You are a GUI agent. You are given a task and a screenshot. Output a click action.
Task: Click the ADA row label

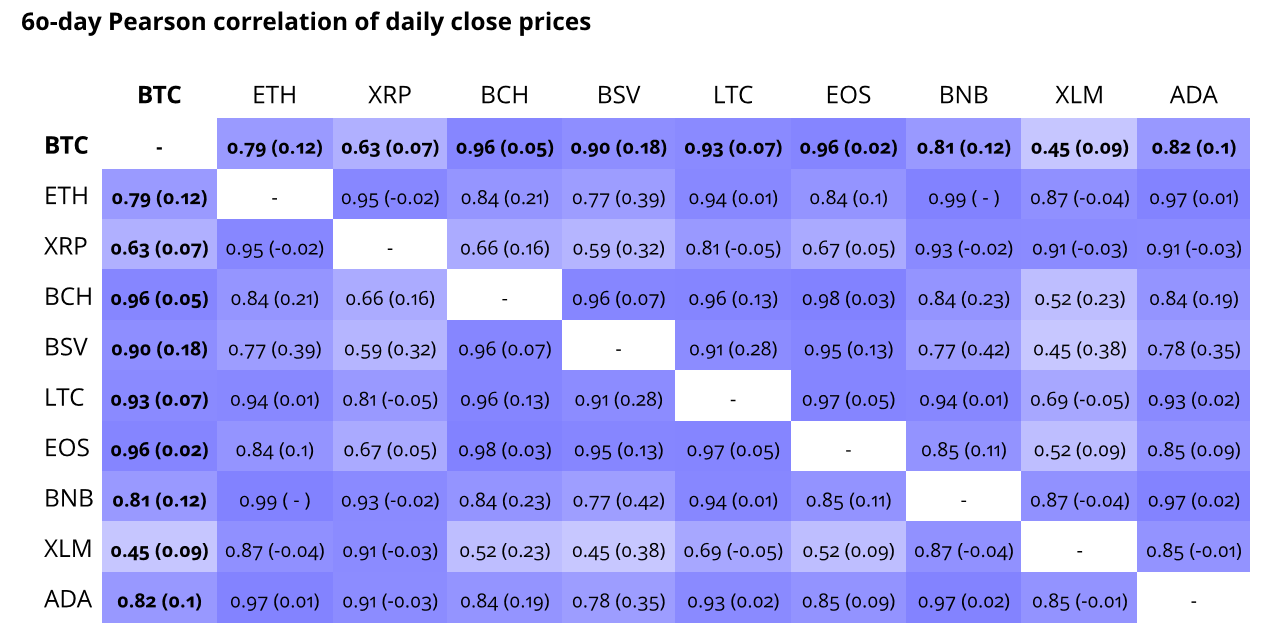(68, 599)
